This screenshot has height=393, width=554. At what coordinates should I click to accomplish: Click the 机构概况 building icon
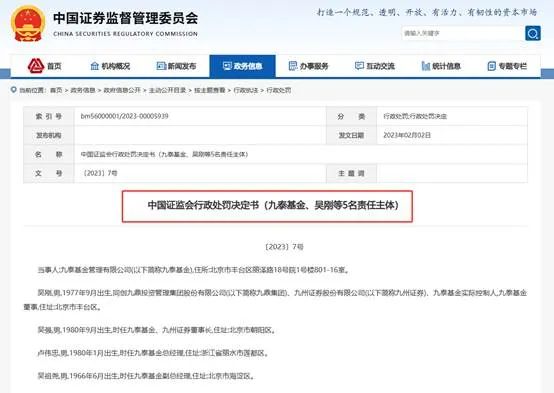click(95, 66)
